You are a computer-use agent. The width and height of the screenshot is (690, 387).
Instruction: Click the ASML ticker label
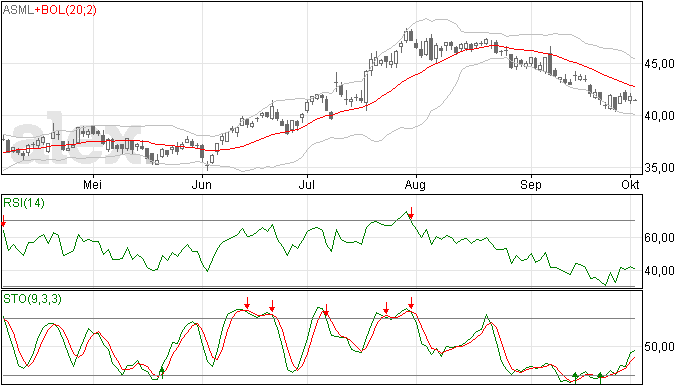pyautogui.click(x=18, y=10)
